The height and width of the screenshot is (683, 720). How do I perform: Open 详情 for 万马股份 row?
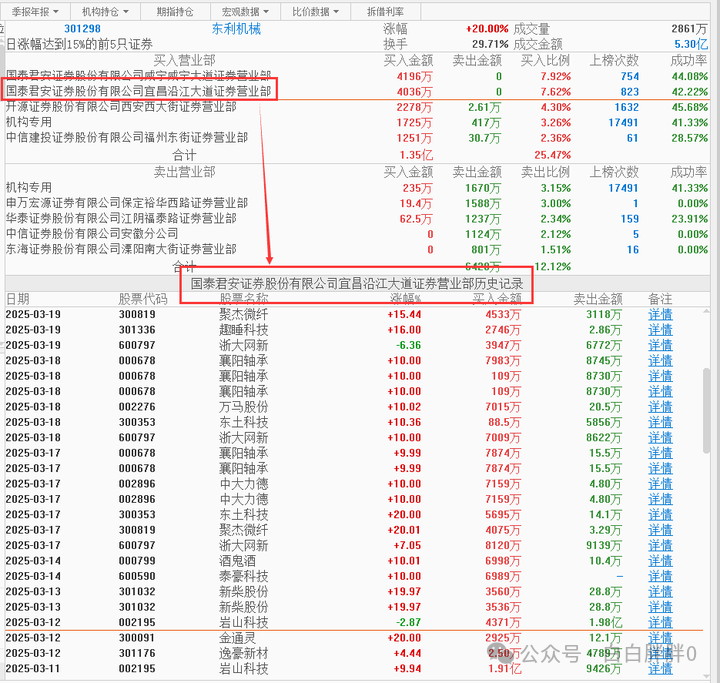point(660,407)
